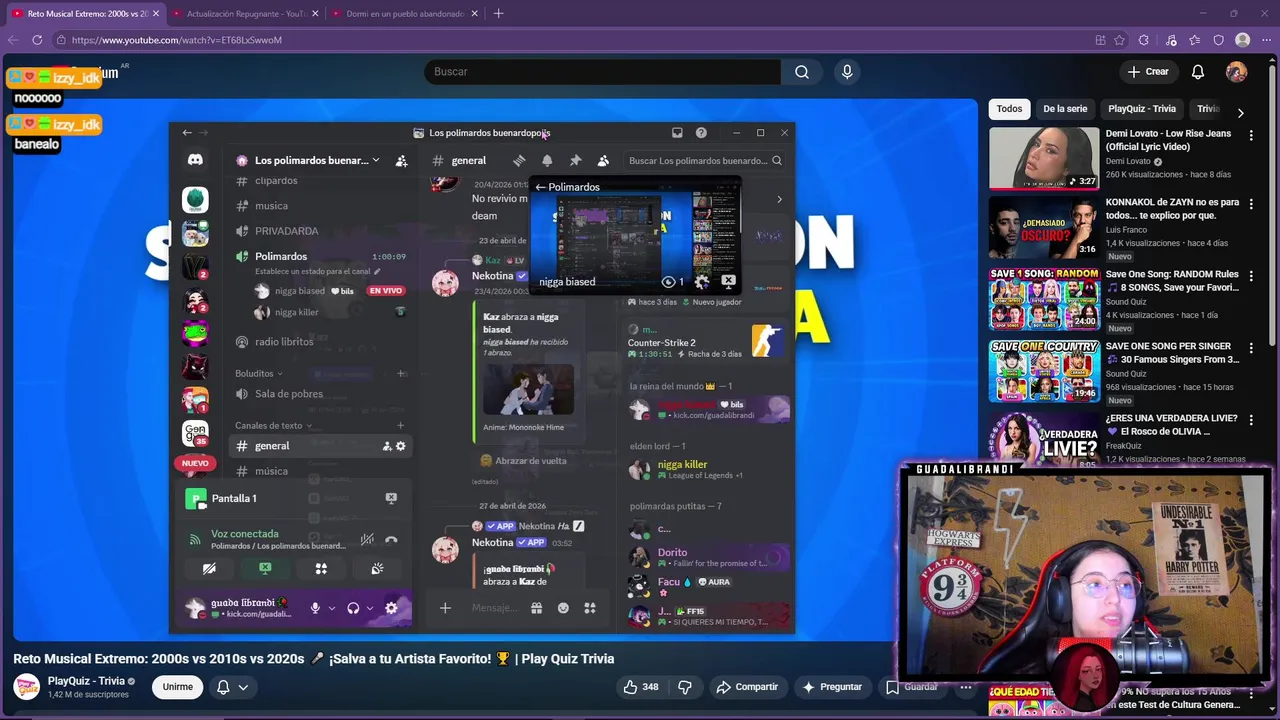Screen dimensions: 1280x720
Task: Like the video with 348 likes
Action: click(640, 687)
